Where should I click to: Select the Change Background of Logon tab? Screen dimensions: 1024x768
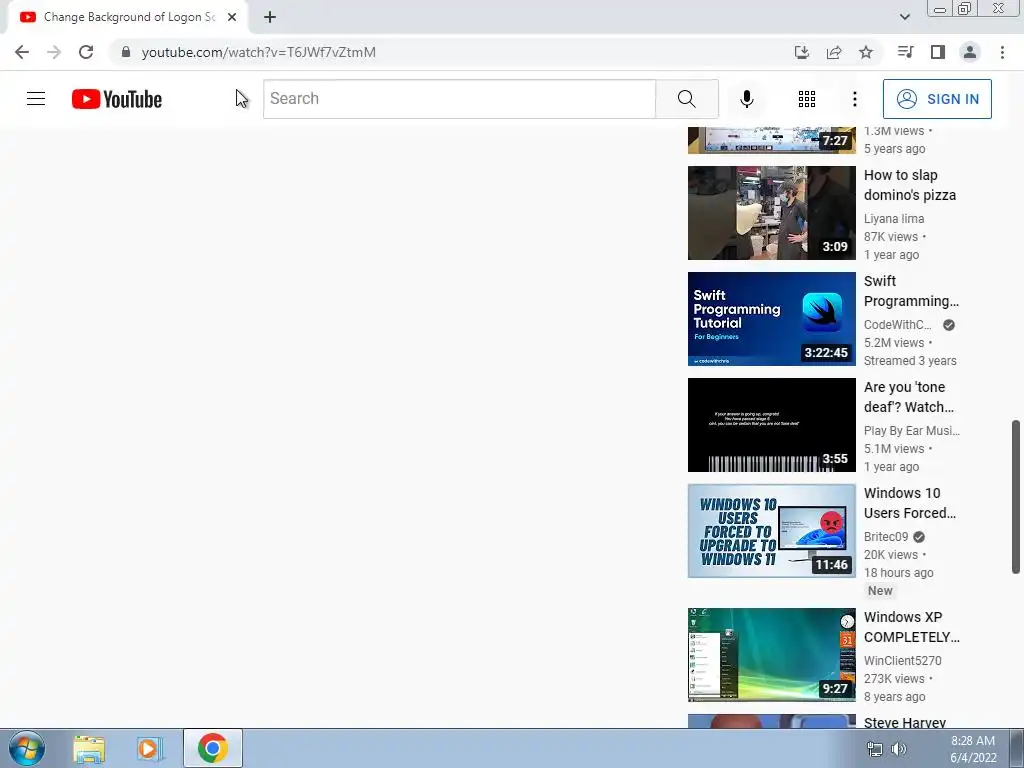click(x=128, y=17)
